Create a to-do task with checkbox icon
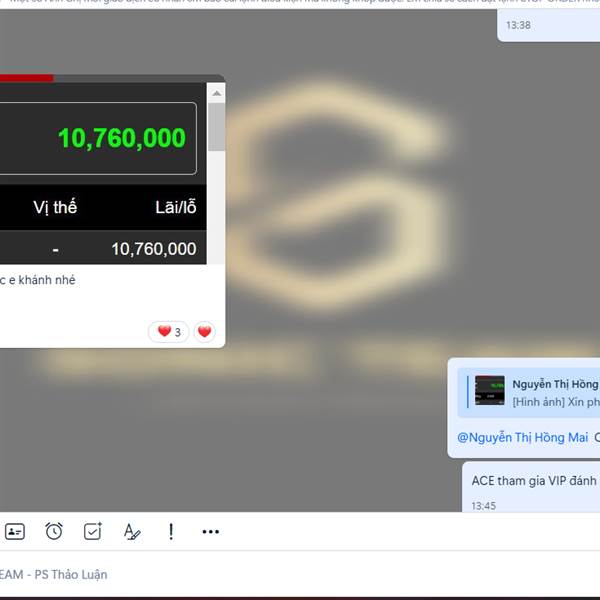 93,531
